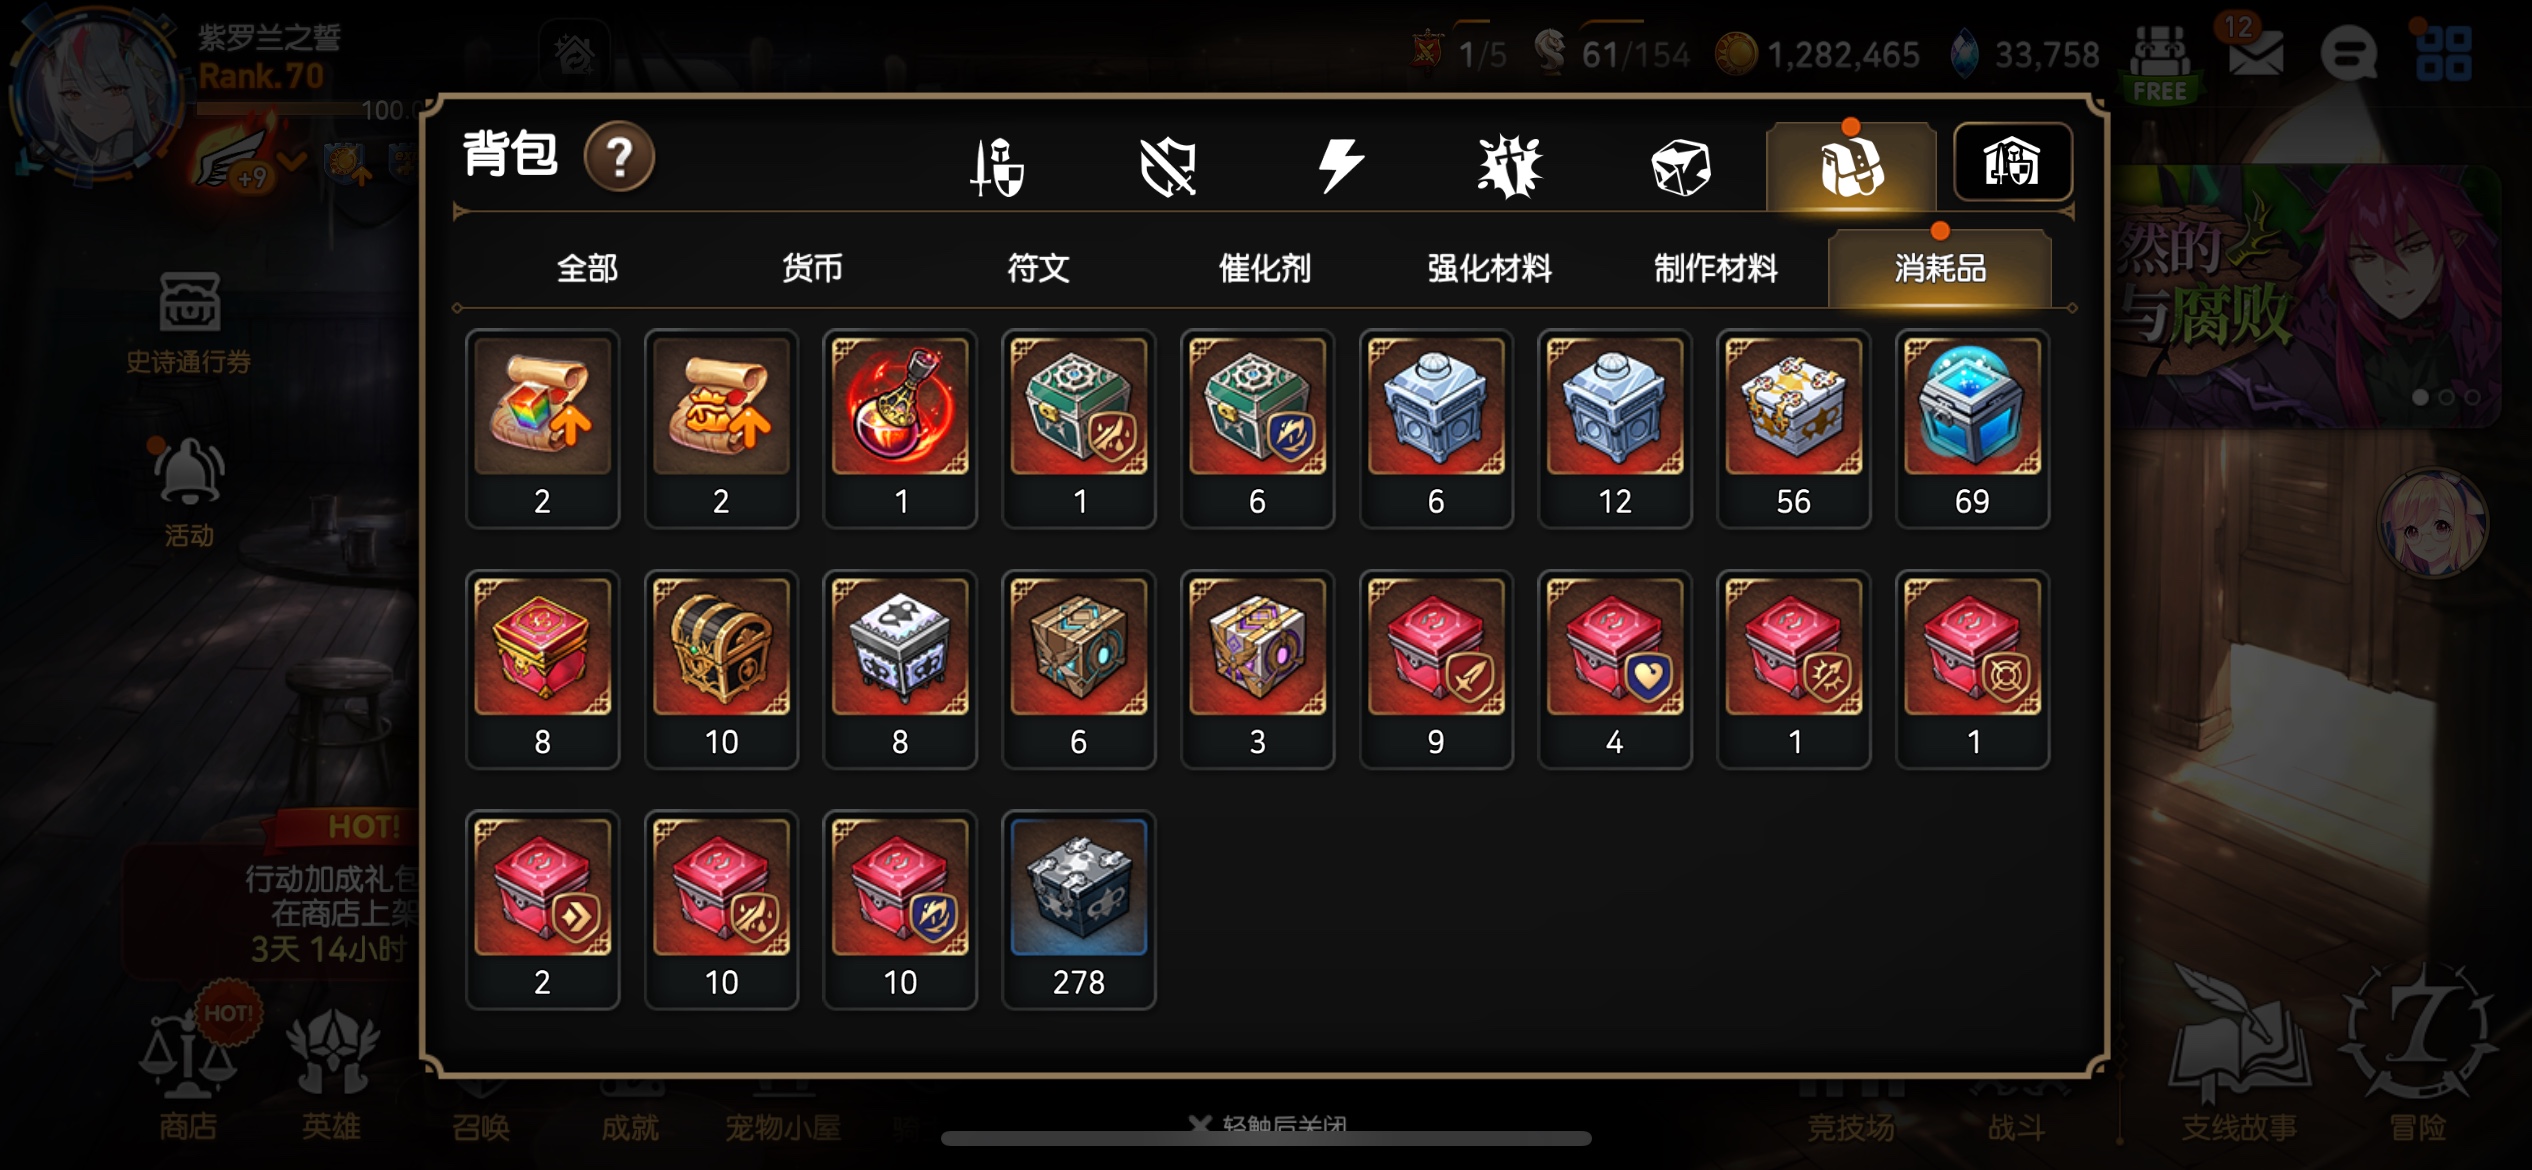
Task: Open the helmet armory icon button
Action: pos(2012,163)
